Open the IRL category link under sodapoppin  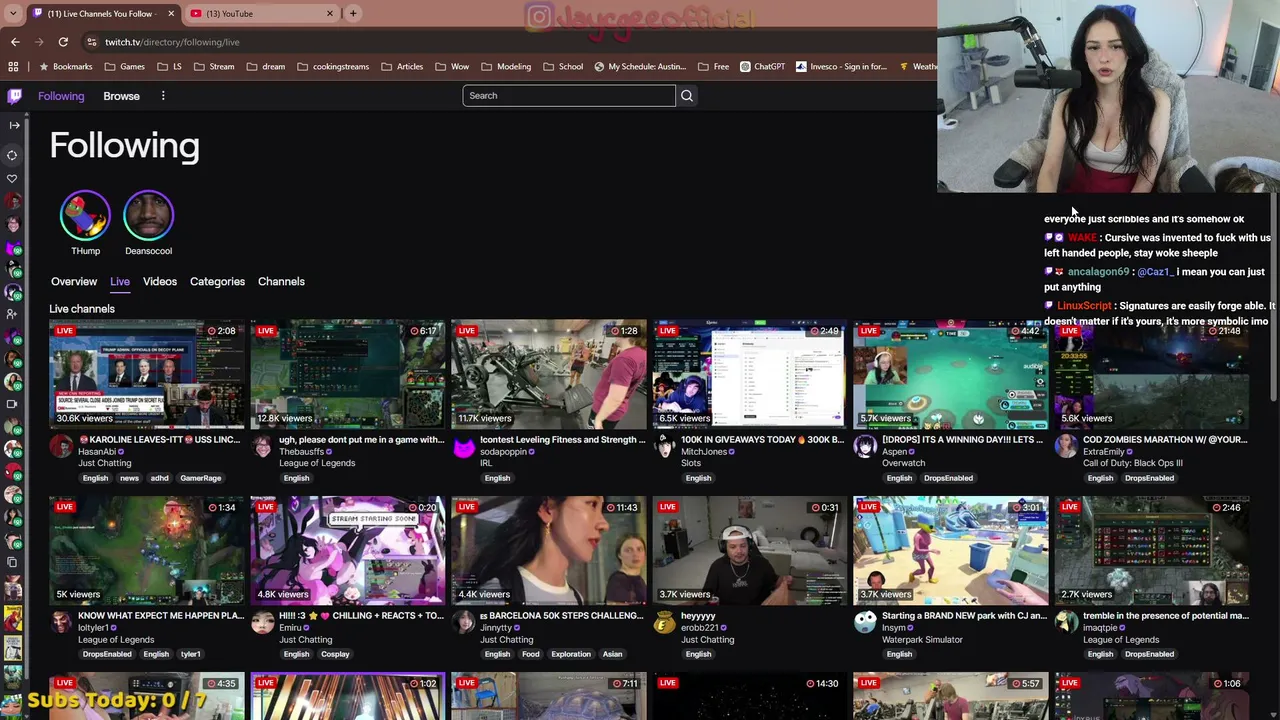tap(486, 463)
